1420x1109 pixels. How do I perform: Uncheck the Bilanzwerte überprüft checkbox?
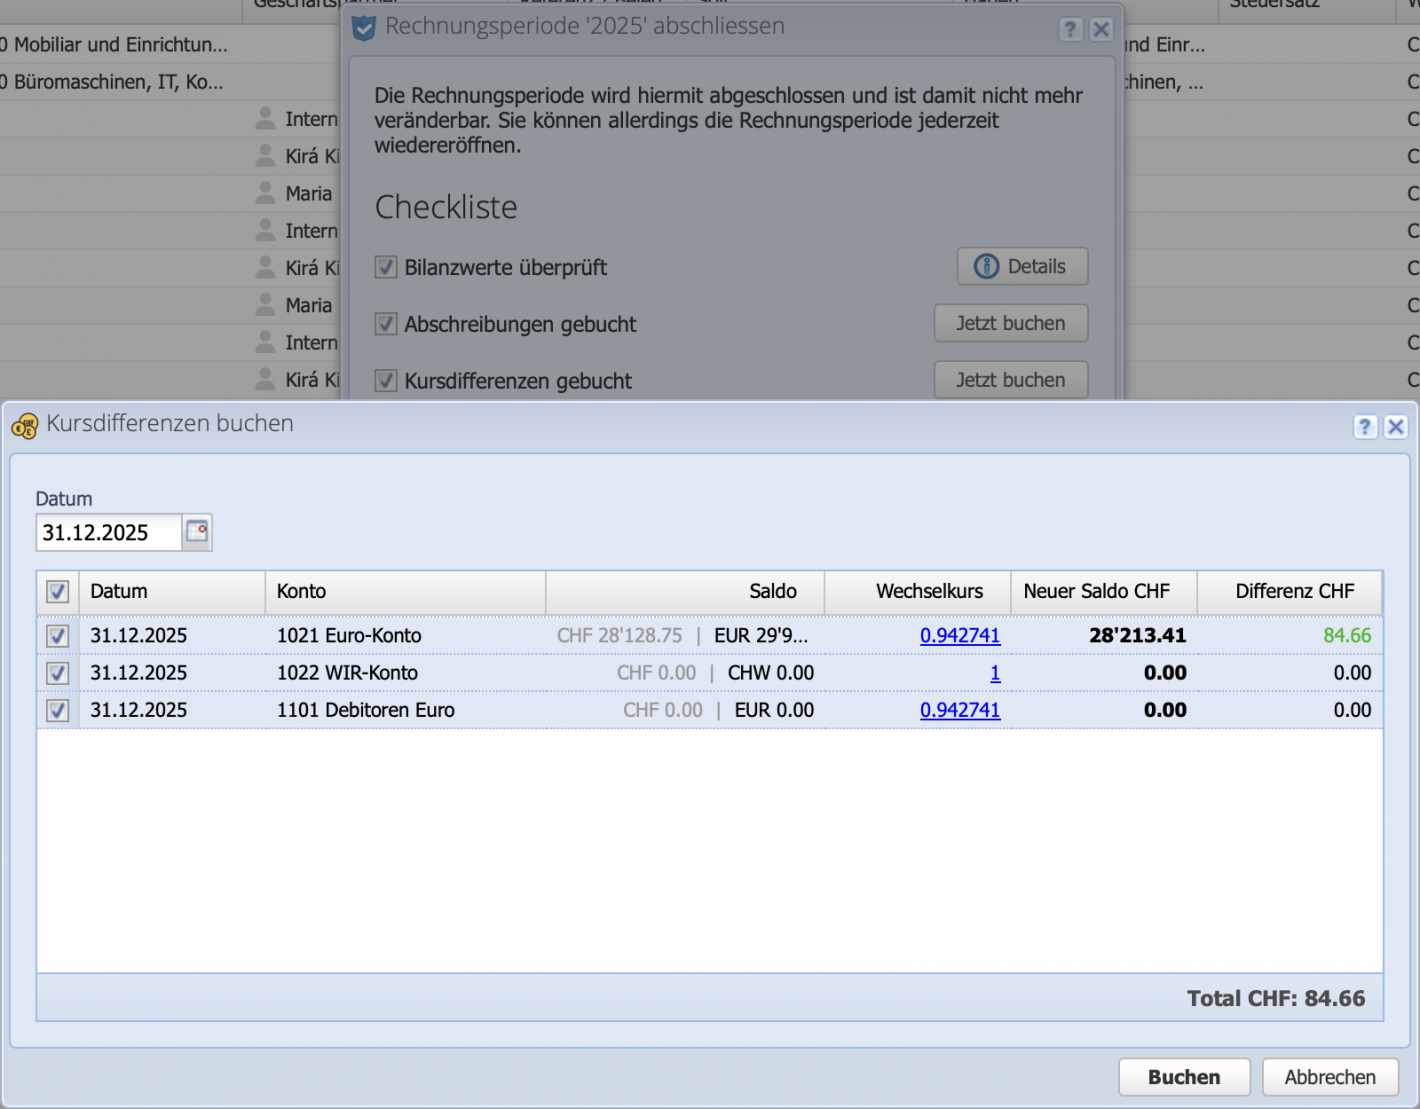pyautogui.click(x=386, y=266)
